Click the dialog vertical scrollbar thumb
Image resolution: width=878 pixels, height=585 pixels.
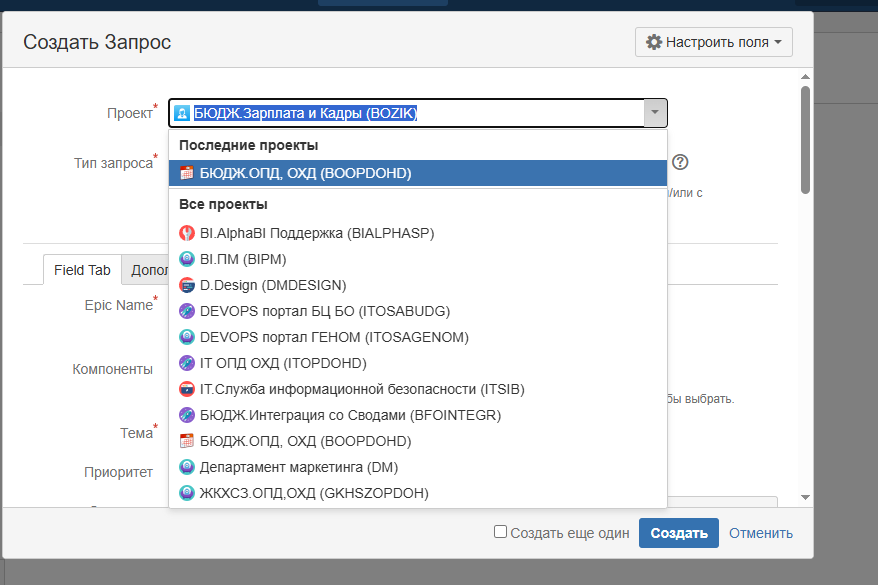(x=805, y=140)
